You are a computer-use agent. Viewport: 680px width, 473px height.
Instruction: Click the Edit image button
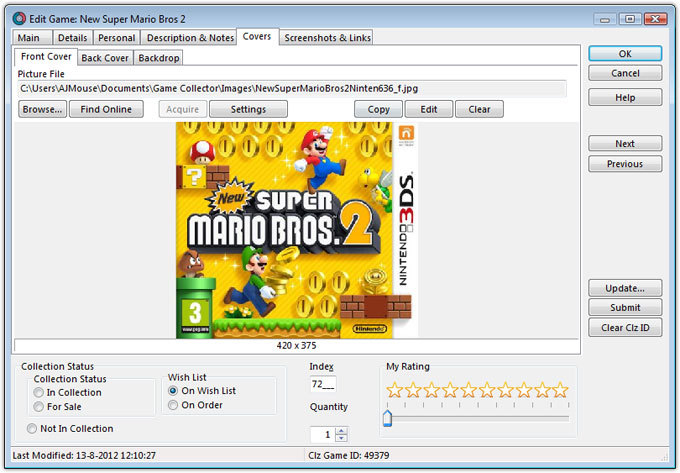click(429, 109)
